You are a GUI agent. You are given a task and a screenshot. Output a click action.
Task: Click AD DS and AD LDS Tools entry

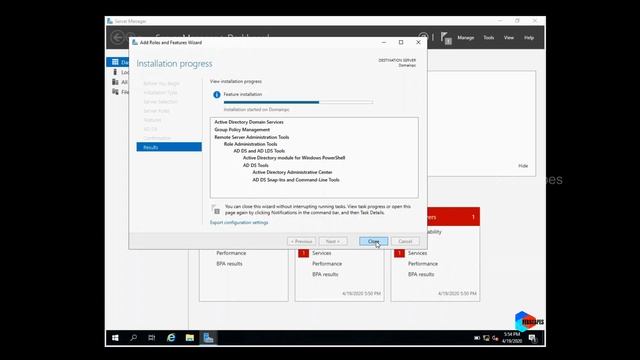259,151
